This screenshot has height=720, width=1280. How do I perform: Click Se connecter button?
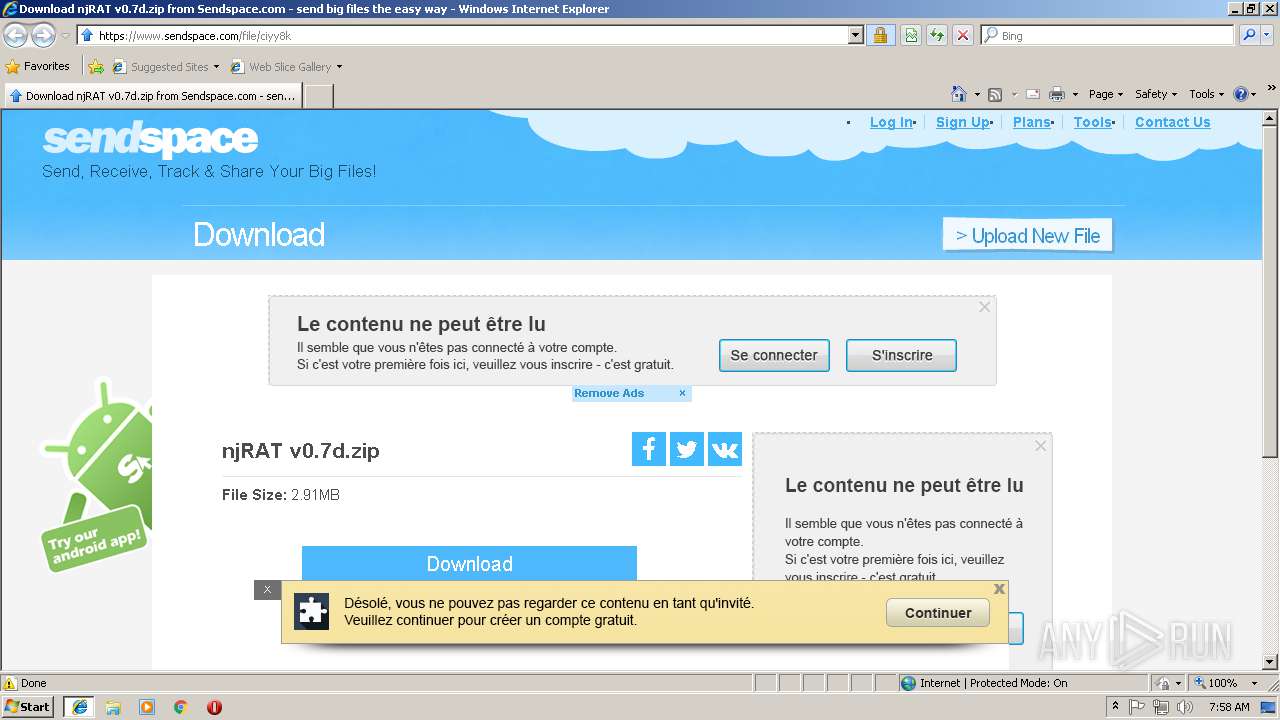pos(774,355)
